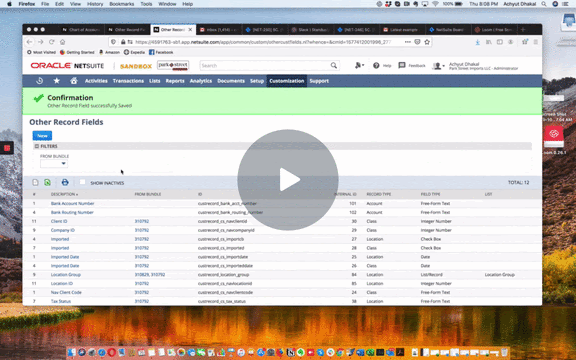
Task: Open the From Bundle dropdown
Action: 54,163
